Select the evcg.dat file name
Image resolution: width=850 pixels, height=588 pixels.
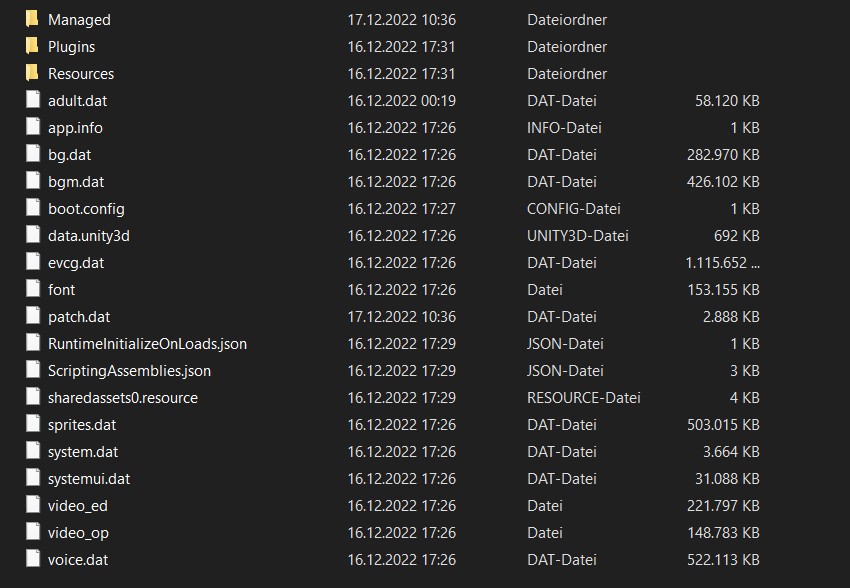coord(76,262)
